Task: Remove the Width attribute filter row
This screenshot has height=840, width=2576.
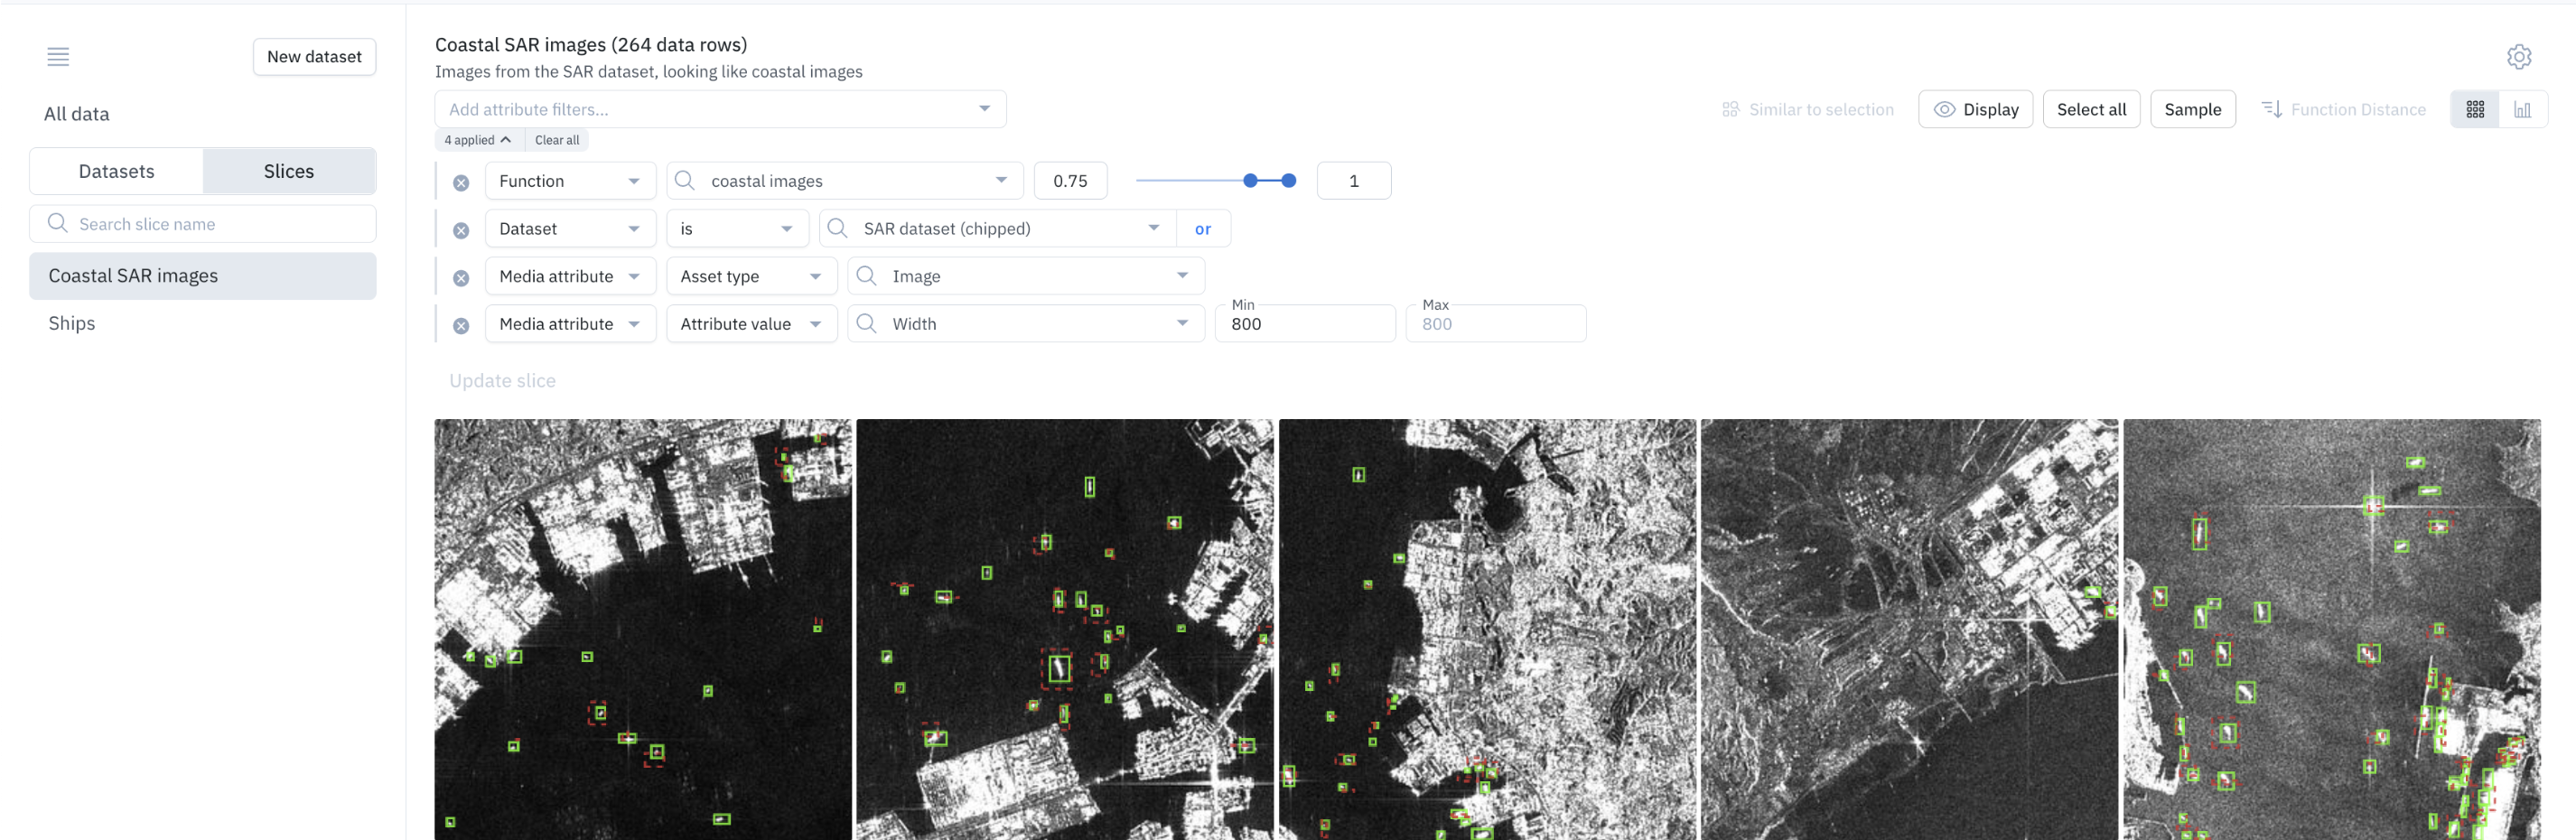Action: click(461, 326)
